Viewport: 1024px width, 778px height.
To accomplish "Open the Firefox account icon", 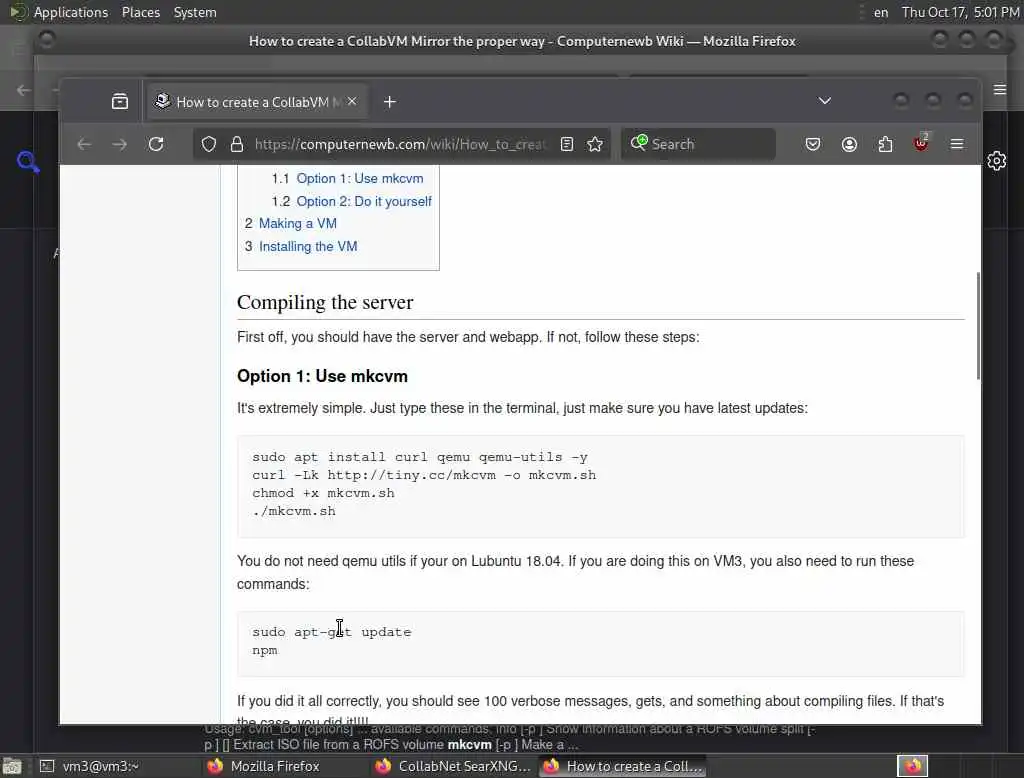I will 849,144.
